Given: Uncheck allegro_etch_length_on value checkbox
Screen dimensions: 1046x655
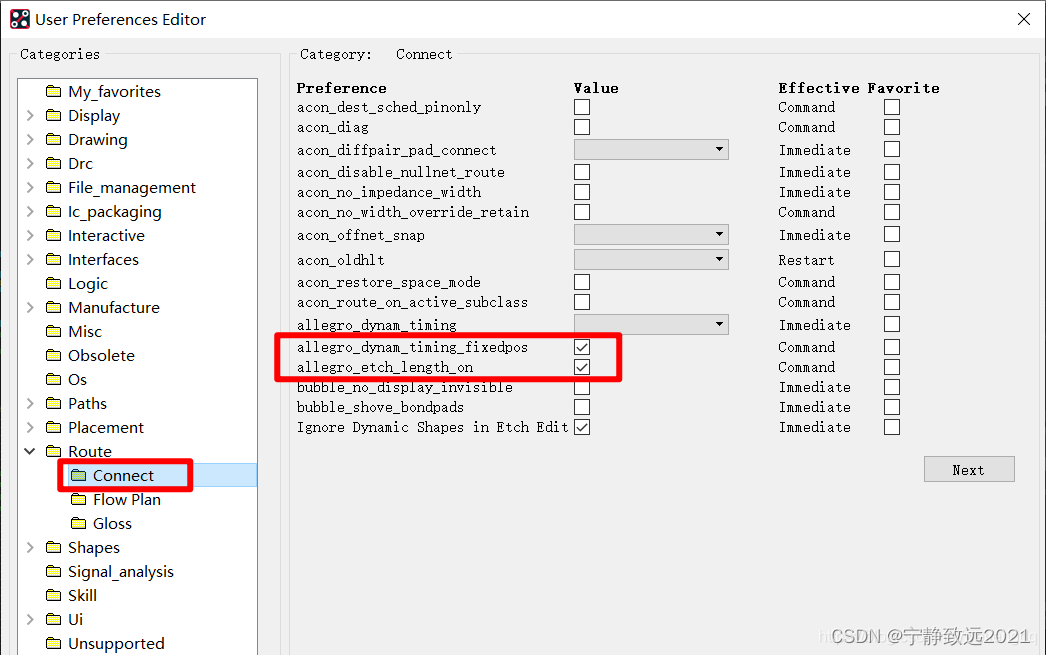Looking at the screenshot, I should (582, 367).
